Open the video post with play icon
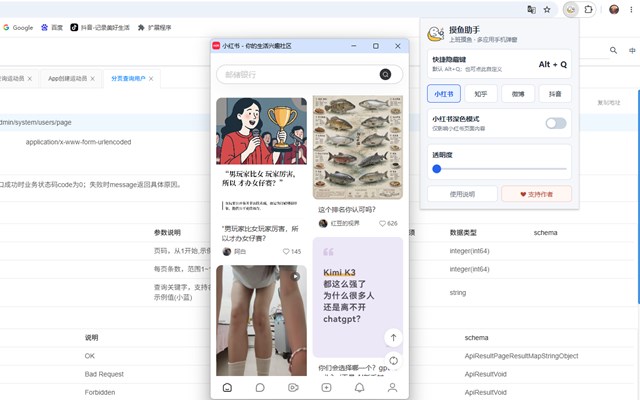The height and width of the screenshot is (400, 640). click(x=261, y=320)
